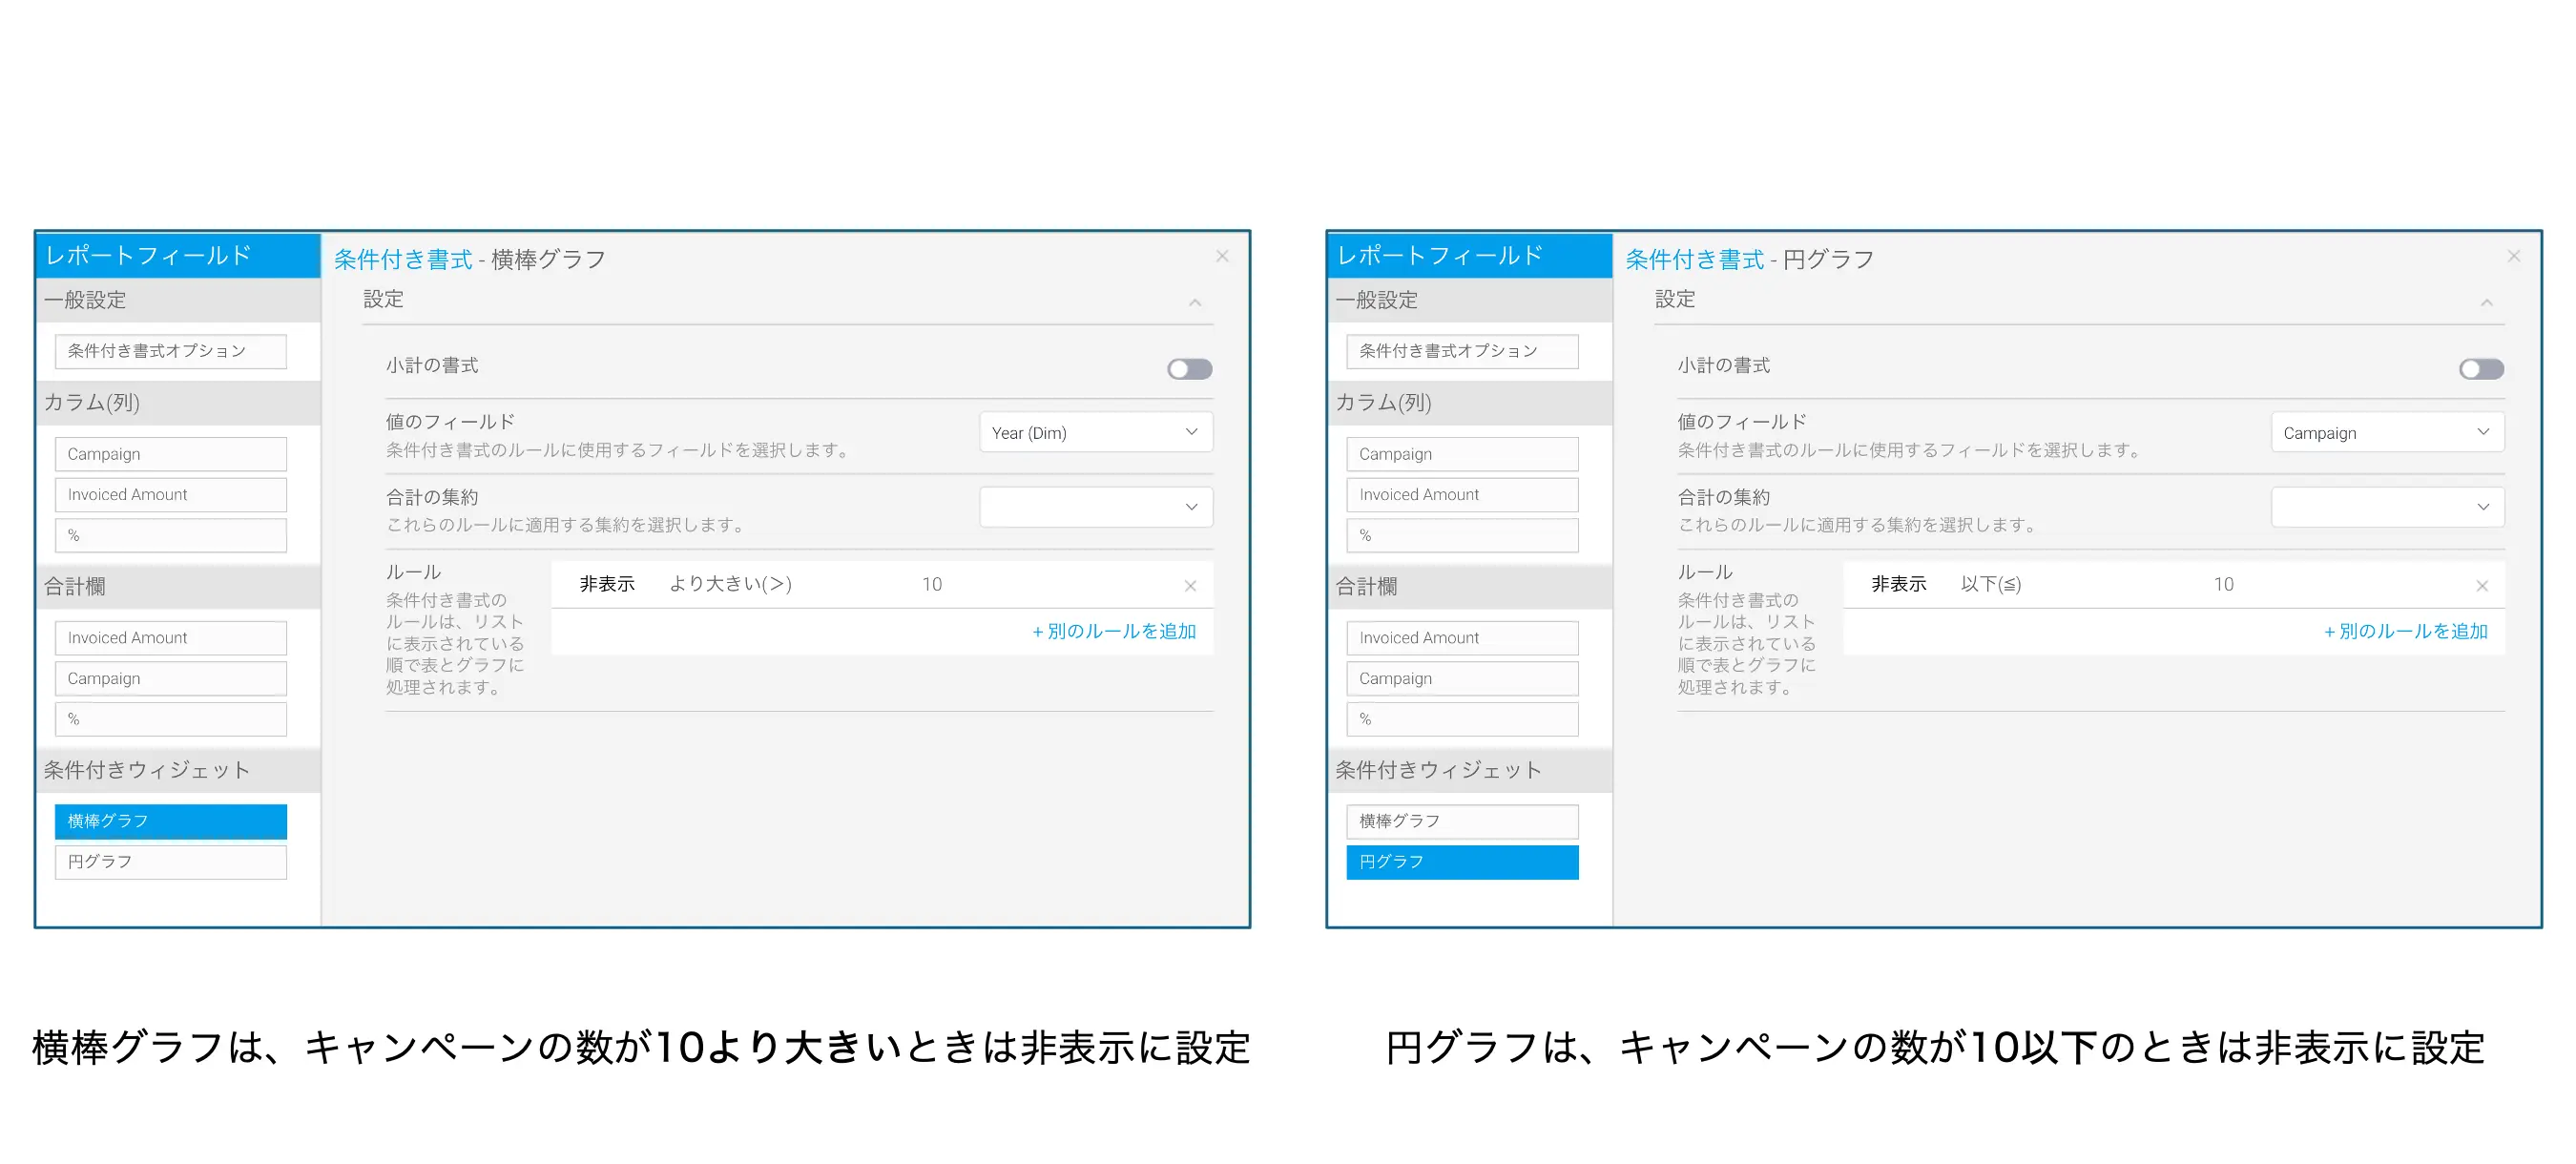Open the Year (Dim) value field dropdown
The width and height of the screenshot is (2576, 1164).
[x=1095, y=433]
